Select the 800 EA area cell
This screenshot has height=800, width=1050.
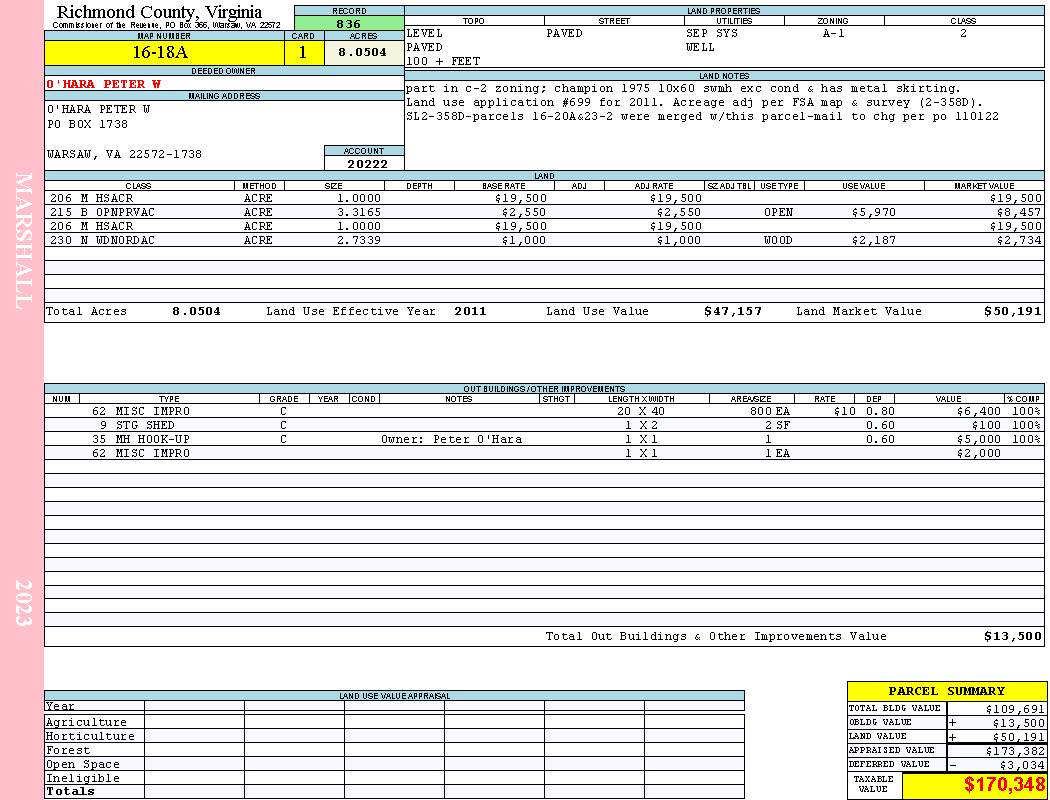pyautogui.click(x=770, y=412)
